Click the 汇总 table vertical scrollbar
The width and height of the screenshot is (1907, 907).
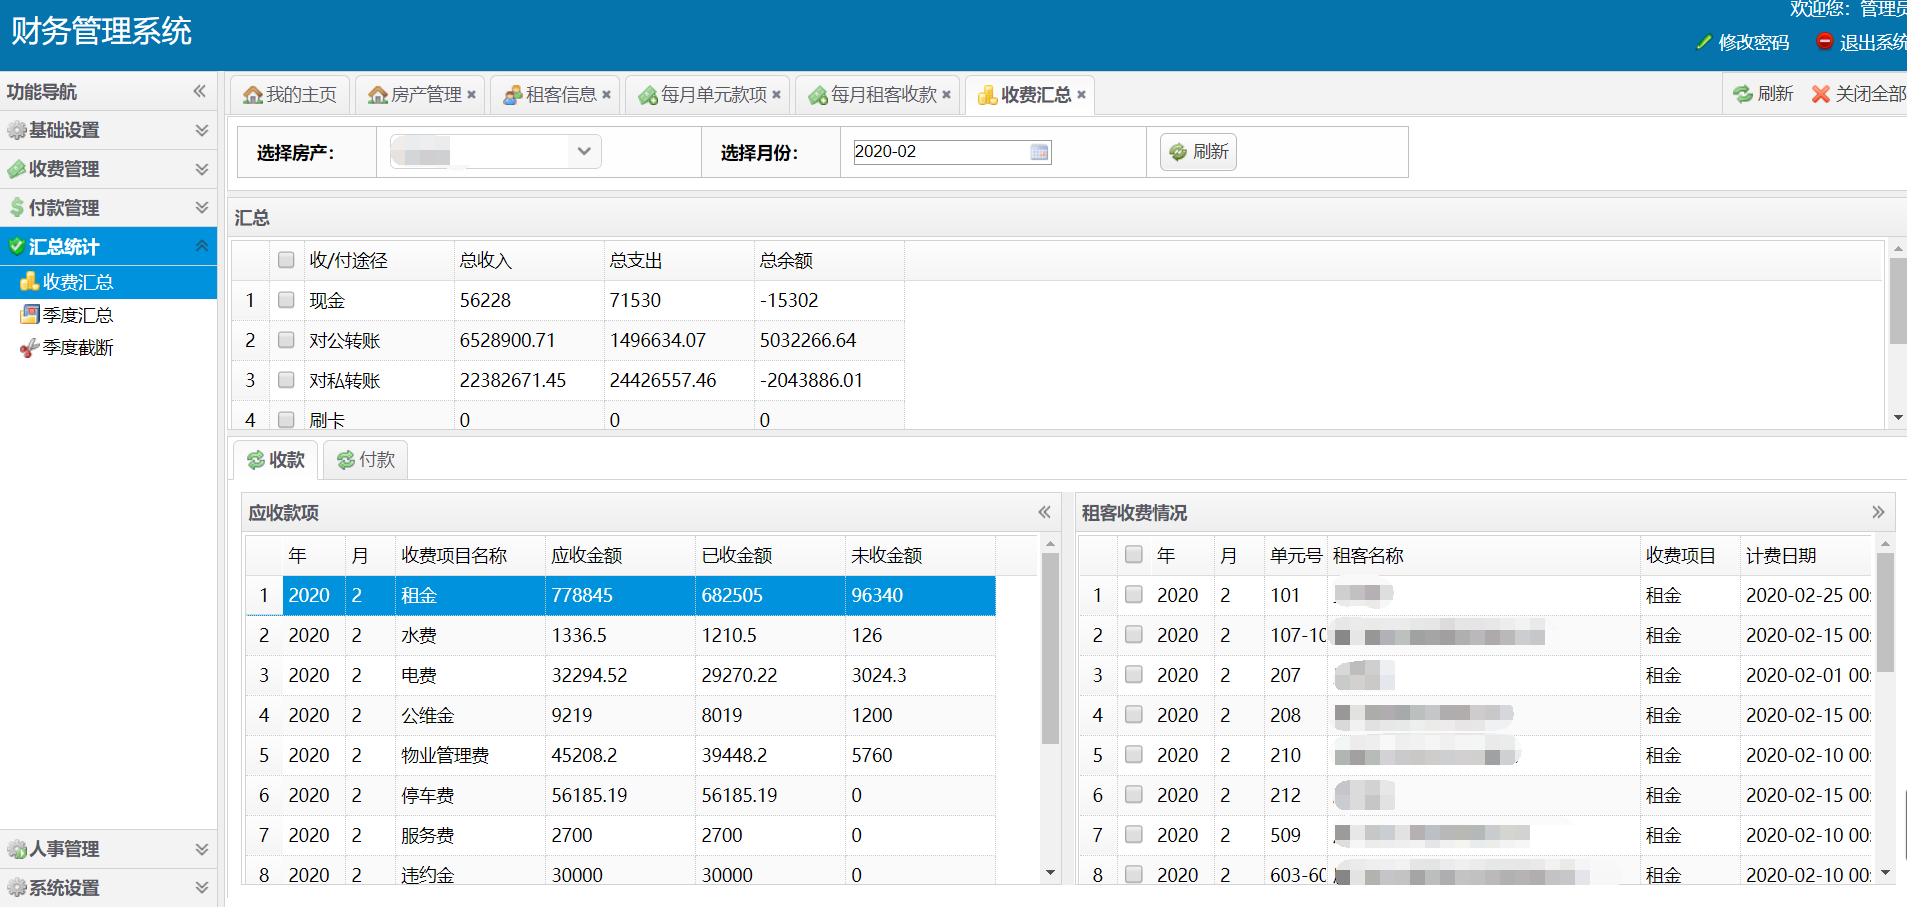coord(1897,303)
